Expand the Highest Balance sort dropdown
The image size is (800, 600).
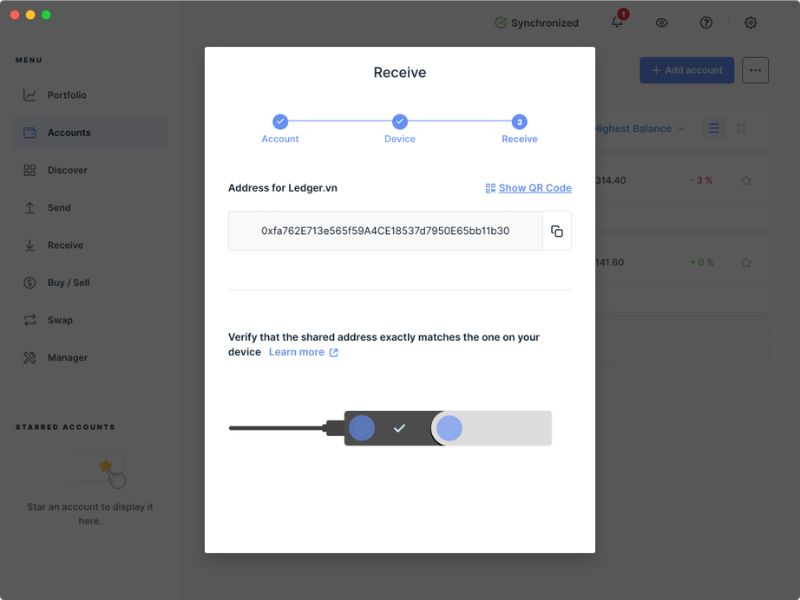640,129
